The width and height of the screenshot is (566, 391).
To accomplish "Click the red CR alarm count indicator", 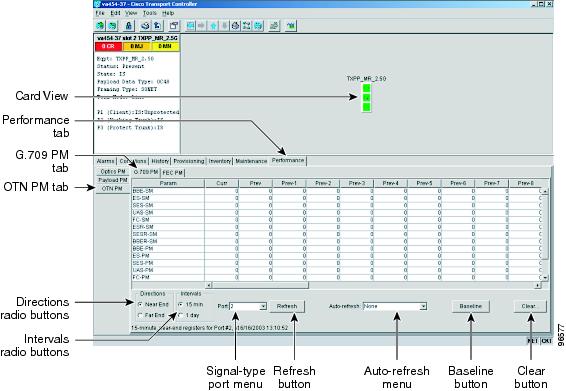I will pyautogui.click(x=108, y=47).
